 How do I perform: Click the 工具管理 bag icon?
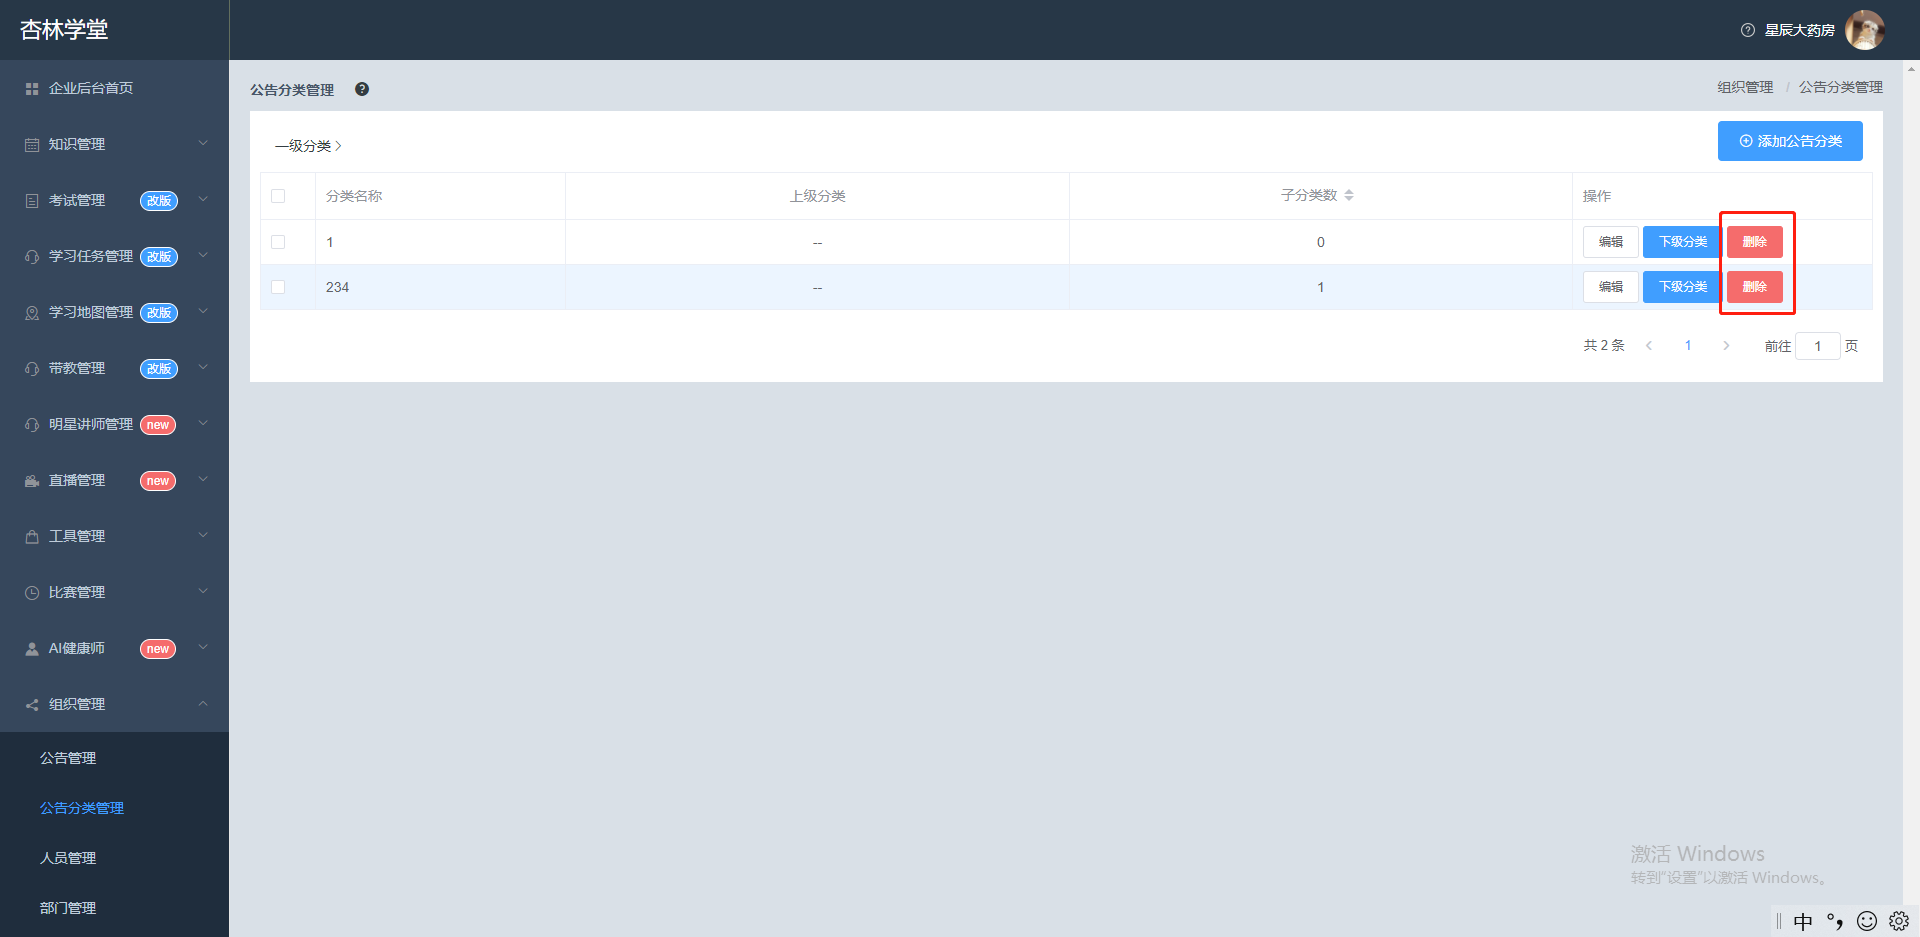click(32, 537)
